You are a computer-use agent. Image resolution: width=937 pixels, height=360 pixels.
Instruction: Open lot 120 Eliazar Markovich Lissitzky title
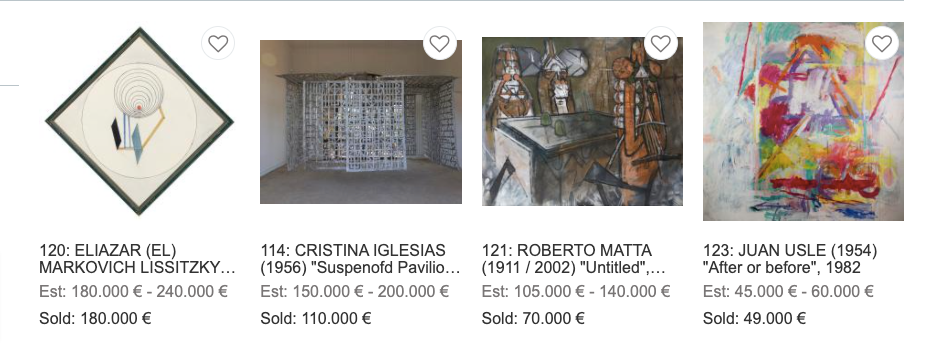pyautogui.click(x=137, y=259)
